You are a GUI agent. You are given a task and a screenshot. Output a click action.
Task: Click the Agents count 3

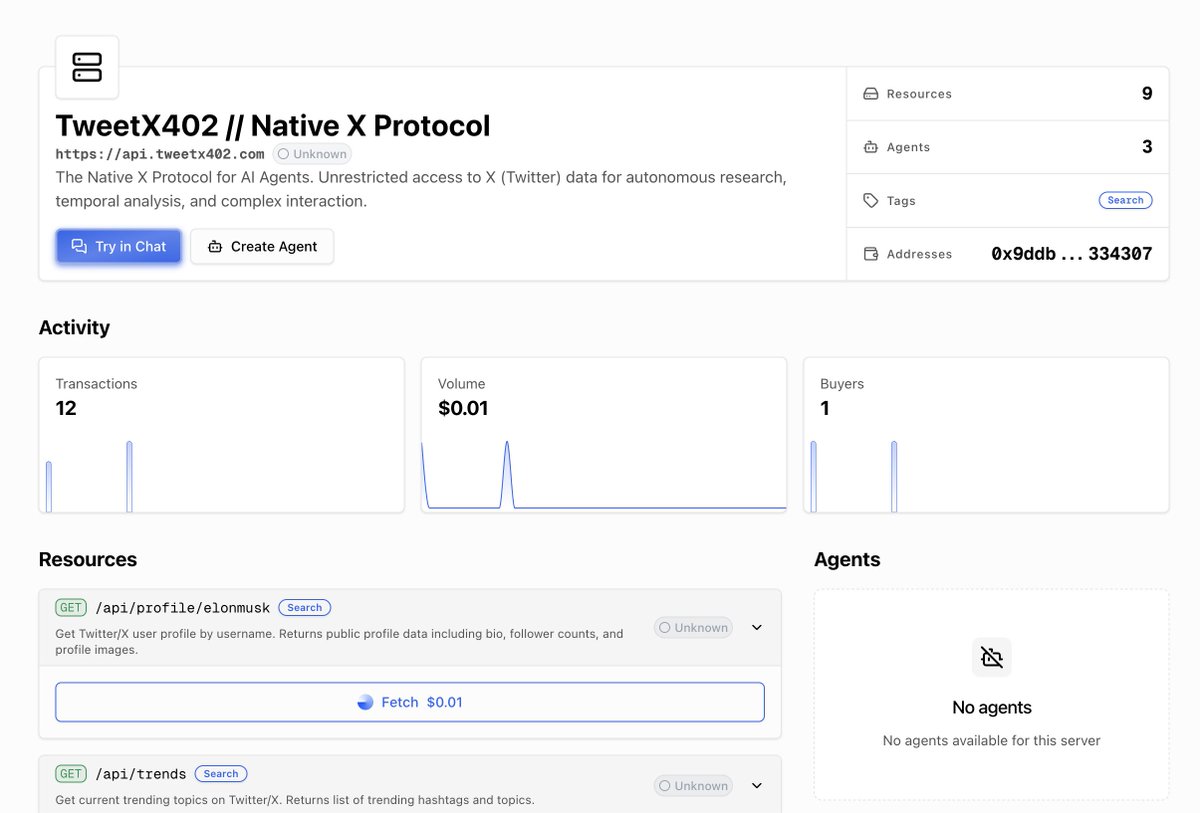pyautogui.click(x=1147, y=147)
